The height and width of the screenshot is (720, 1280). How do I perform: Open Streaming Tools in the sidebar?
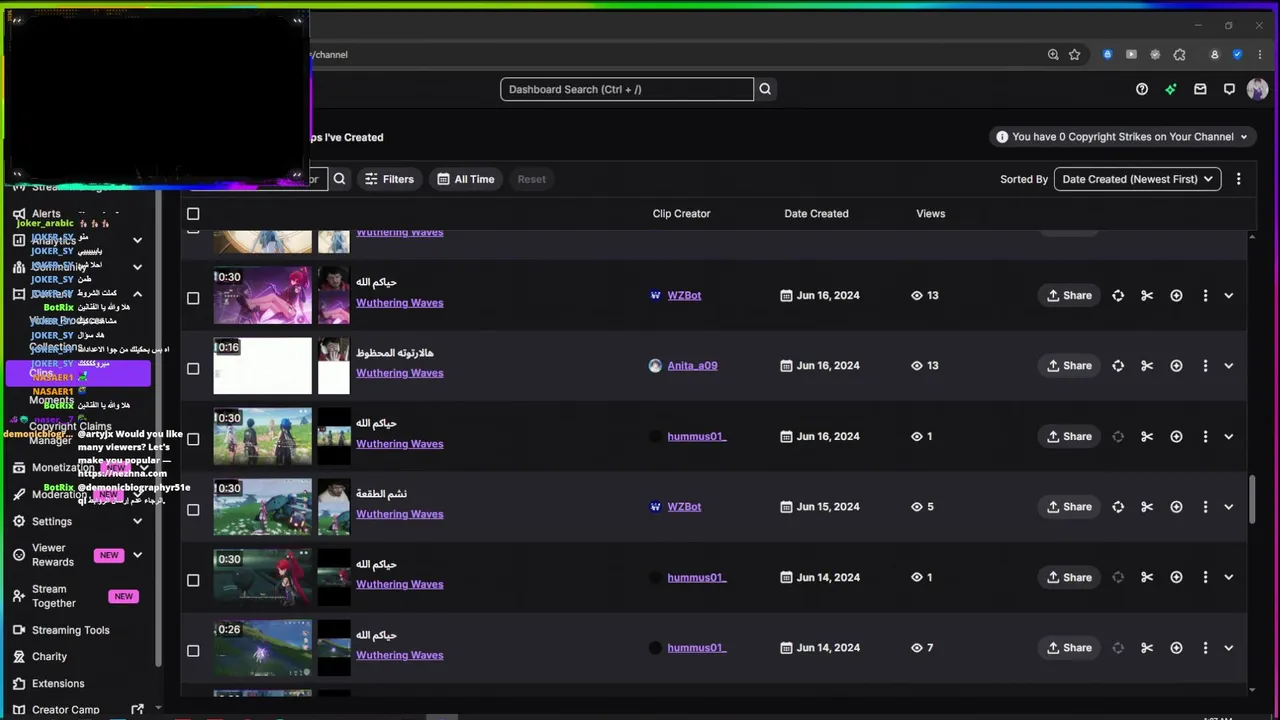70,630
